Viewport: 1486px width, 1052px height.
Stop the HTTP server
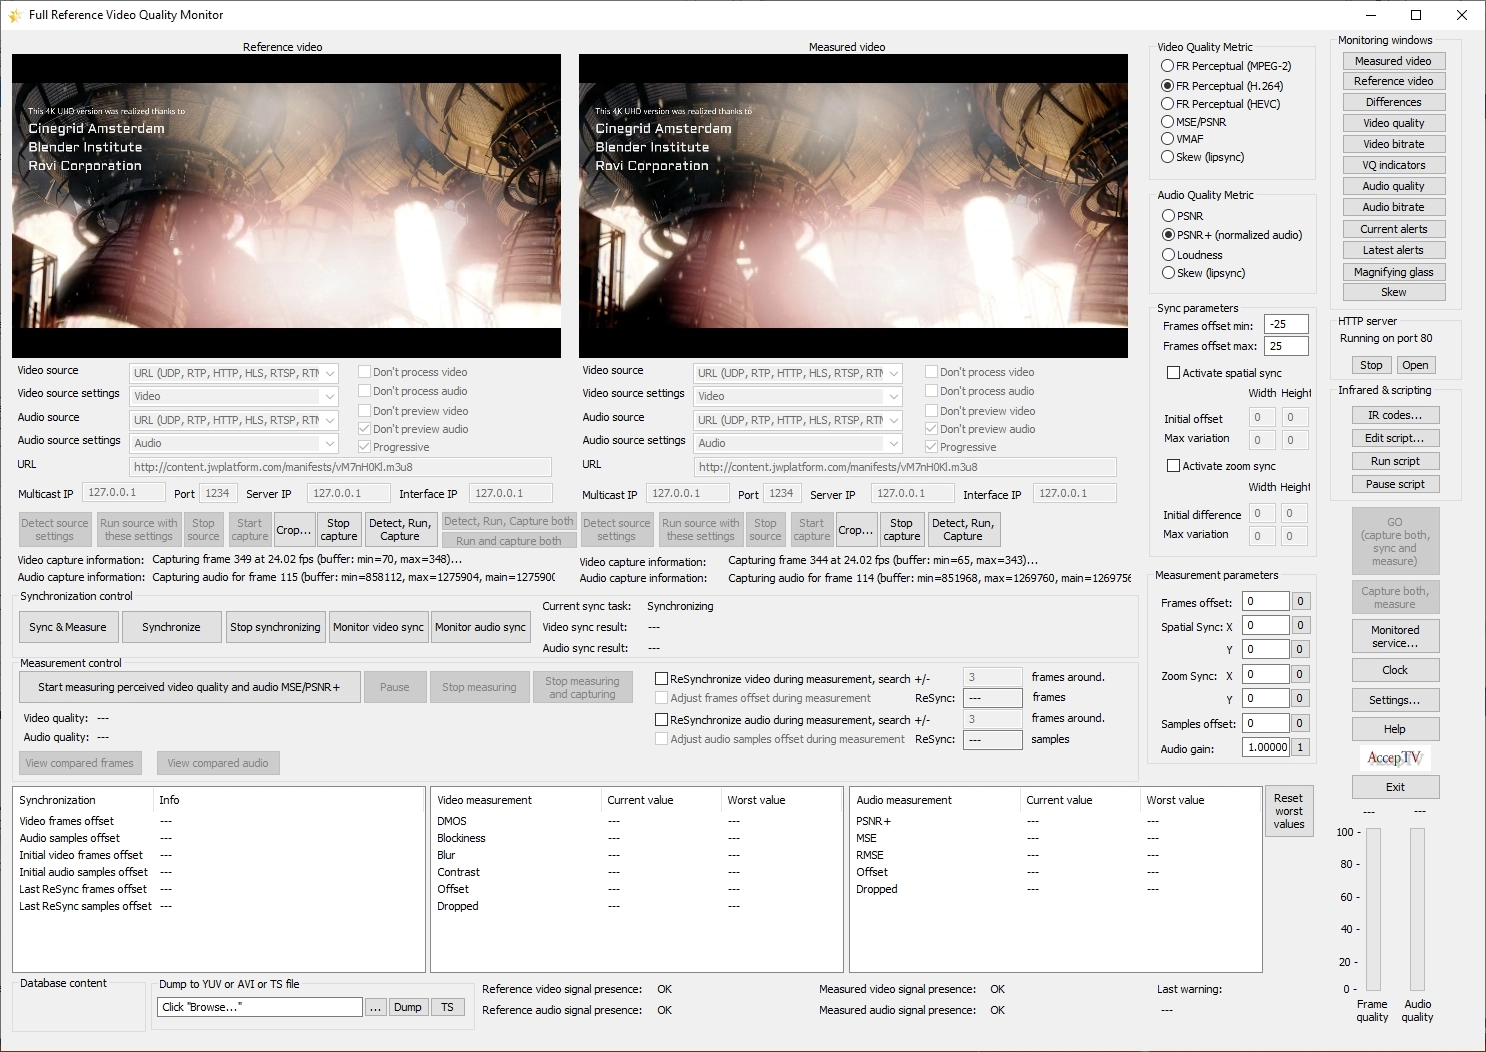point(1371,365)
